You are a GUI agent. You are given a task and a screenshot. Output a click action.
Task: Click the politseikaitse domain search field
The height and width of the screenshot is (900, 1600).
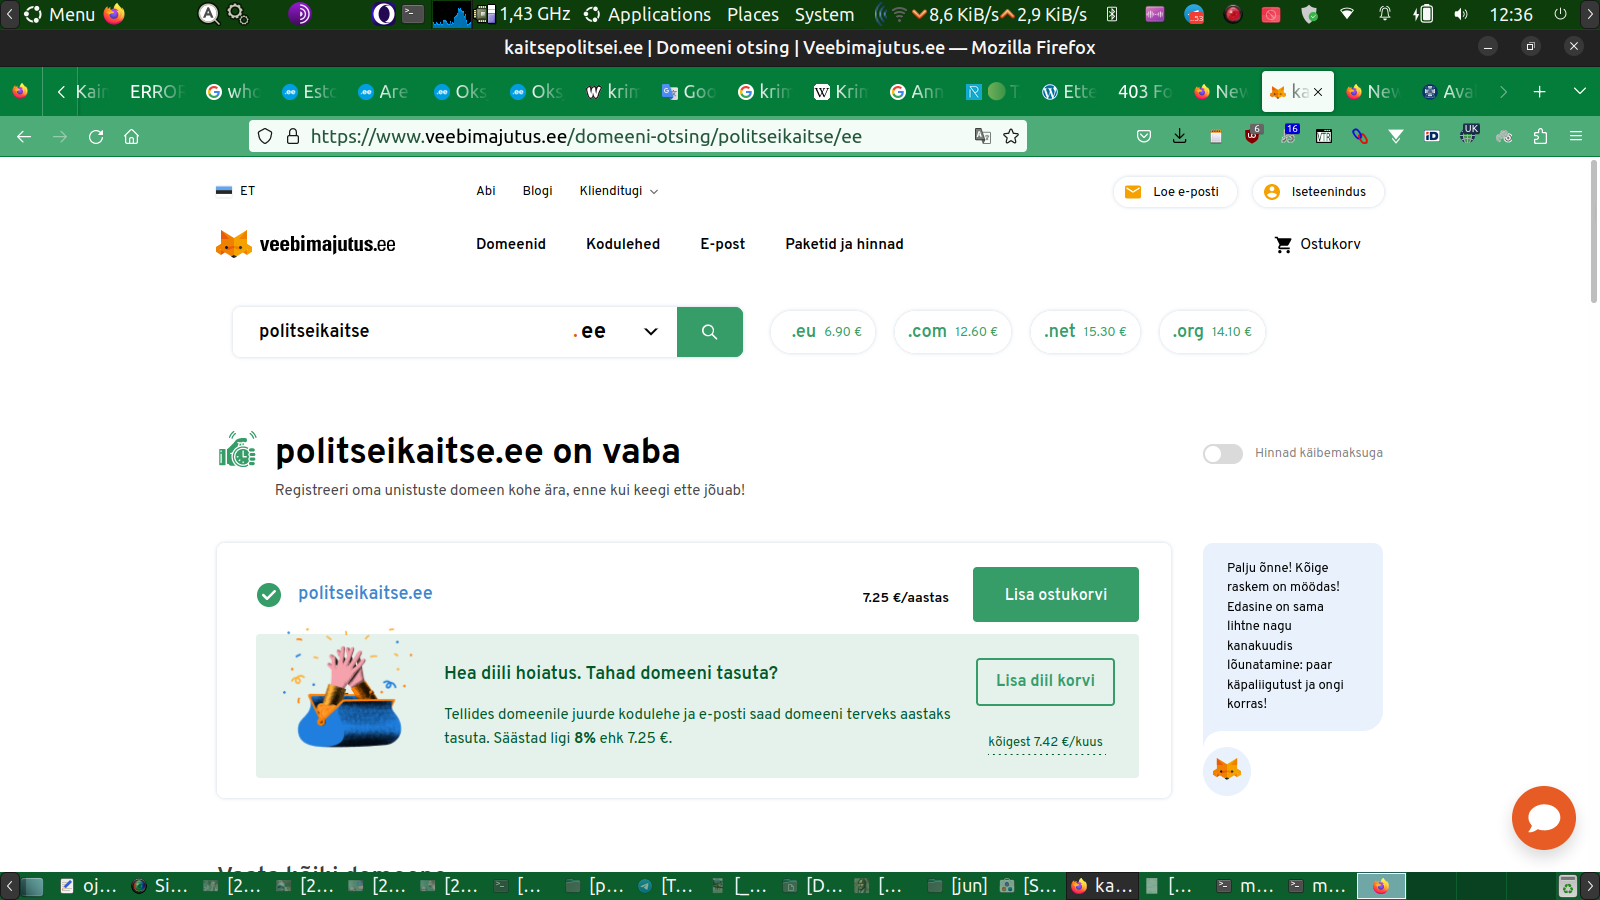tap(400, 332)
